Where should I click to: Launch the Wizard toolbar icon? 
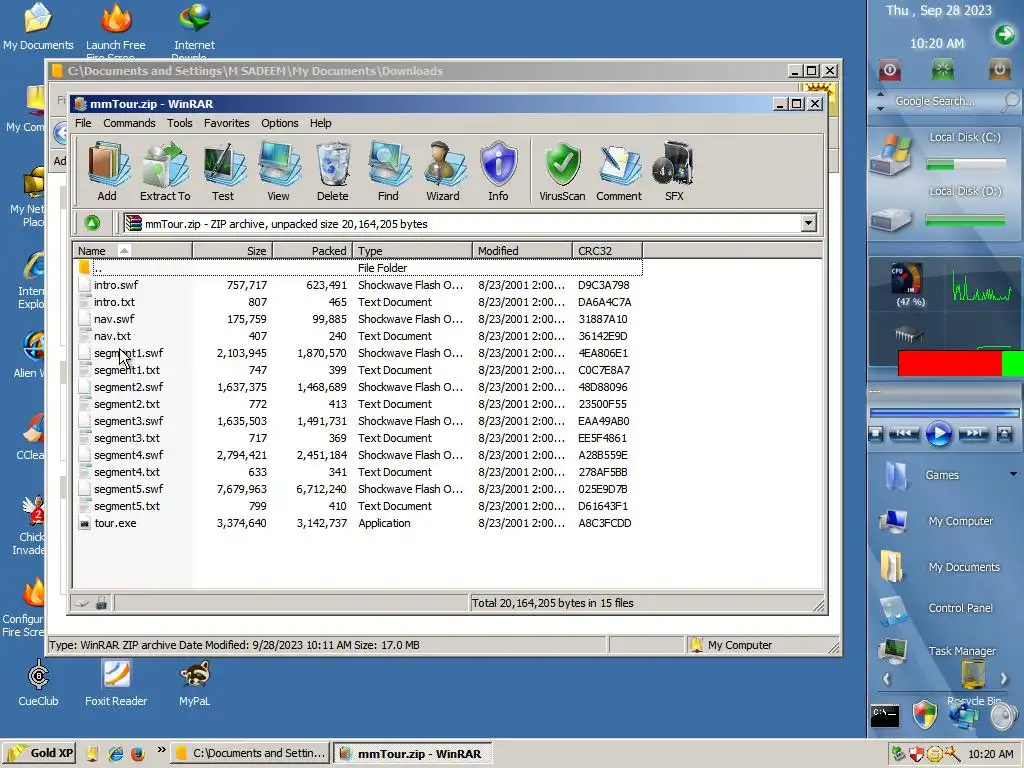(x=443, y=171)
